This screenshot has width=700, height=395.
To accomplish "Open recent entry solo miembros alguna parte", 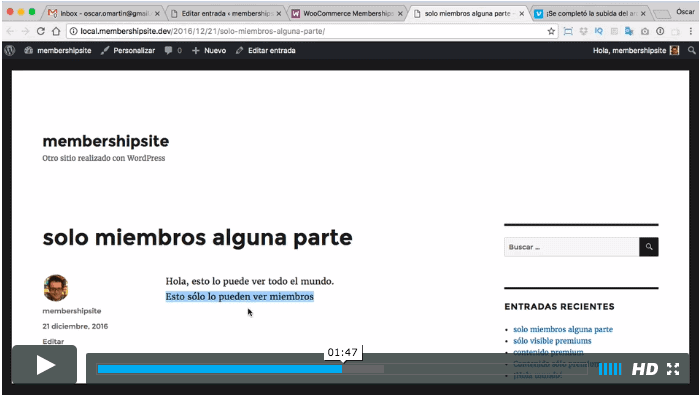I will pyautogui.click(x=563, y=329).
